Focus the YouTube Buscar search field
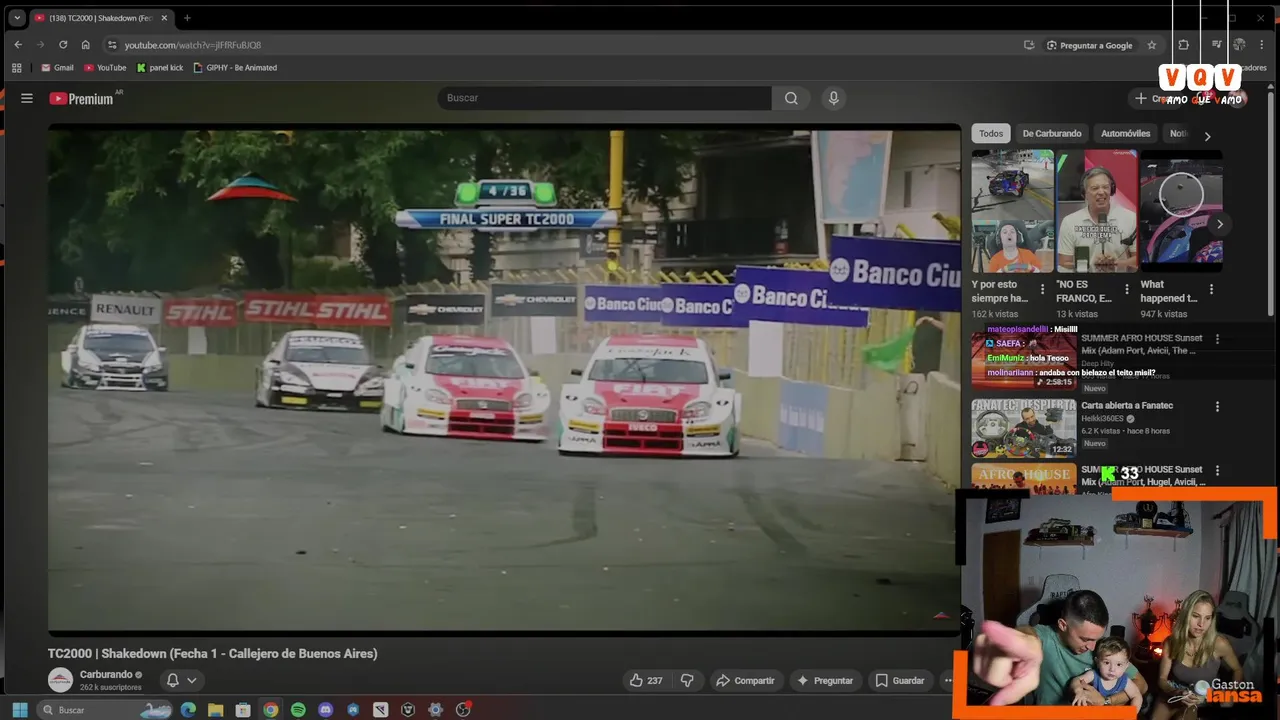Screen dimensions: 1280x720 tap(604, 98)
